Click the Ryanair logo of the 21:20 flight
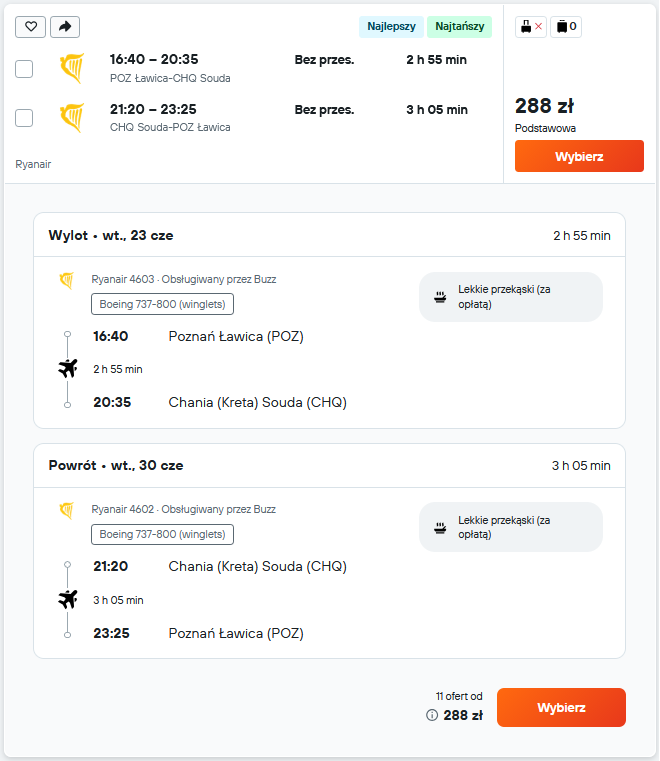This screenshot has height=761, width=660. click(72, 118)
